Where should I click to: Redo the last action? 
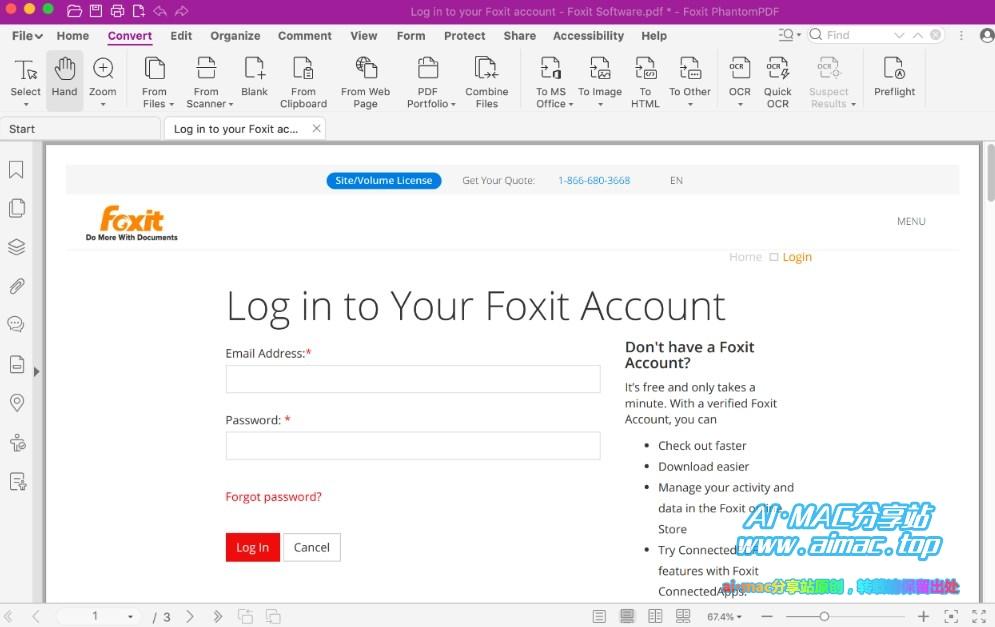point(181,11)
